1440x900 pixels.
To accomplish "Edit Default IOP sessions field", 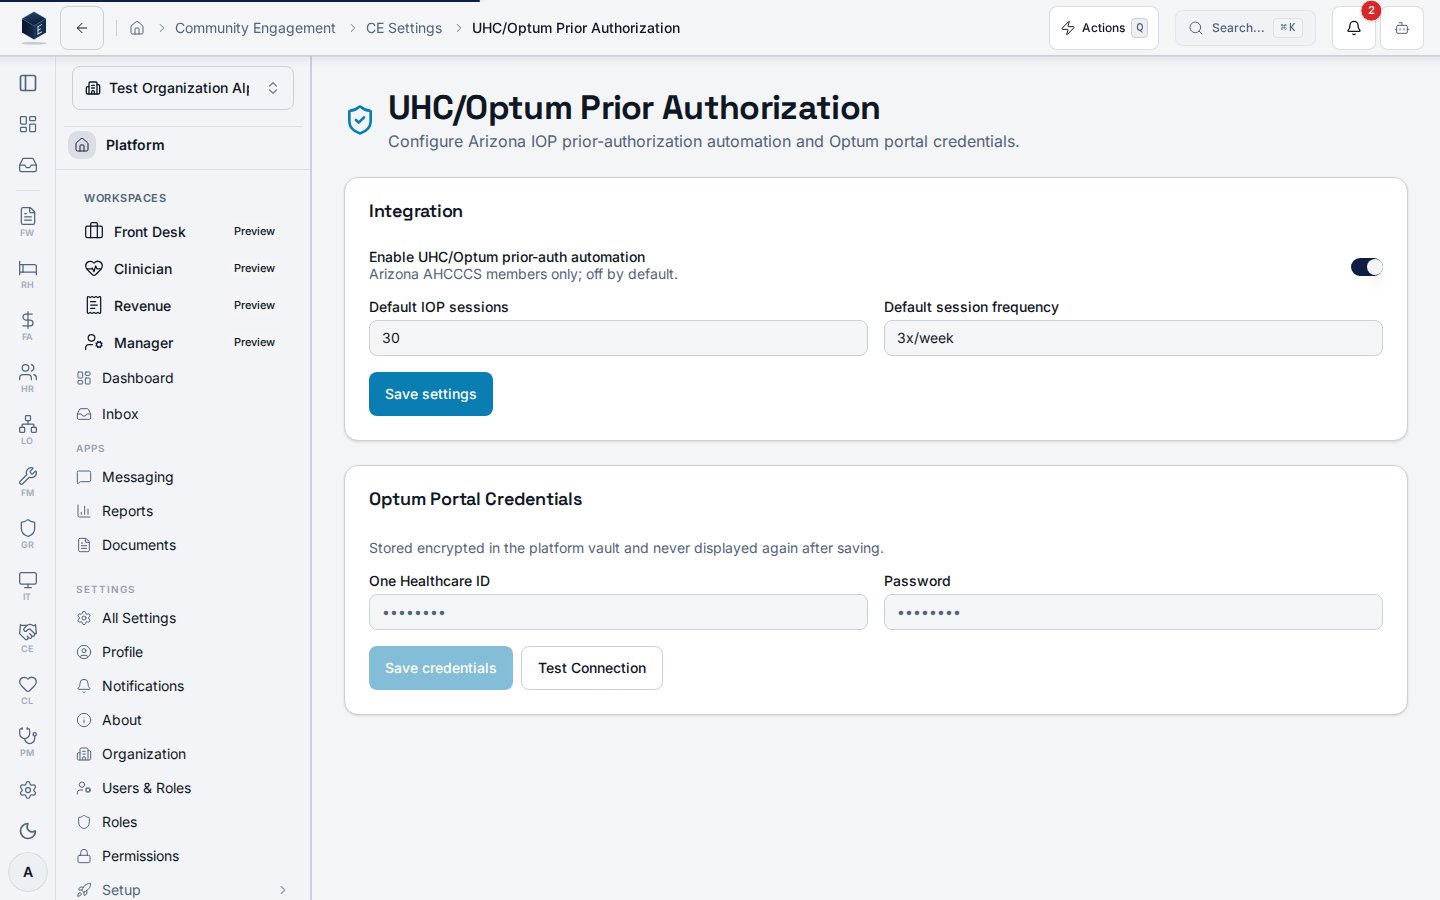I will (618, 338).
